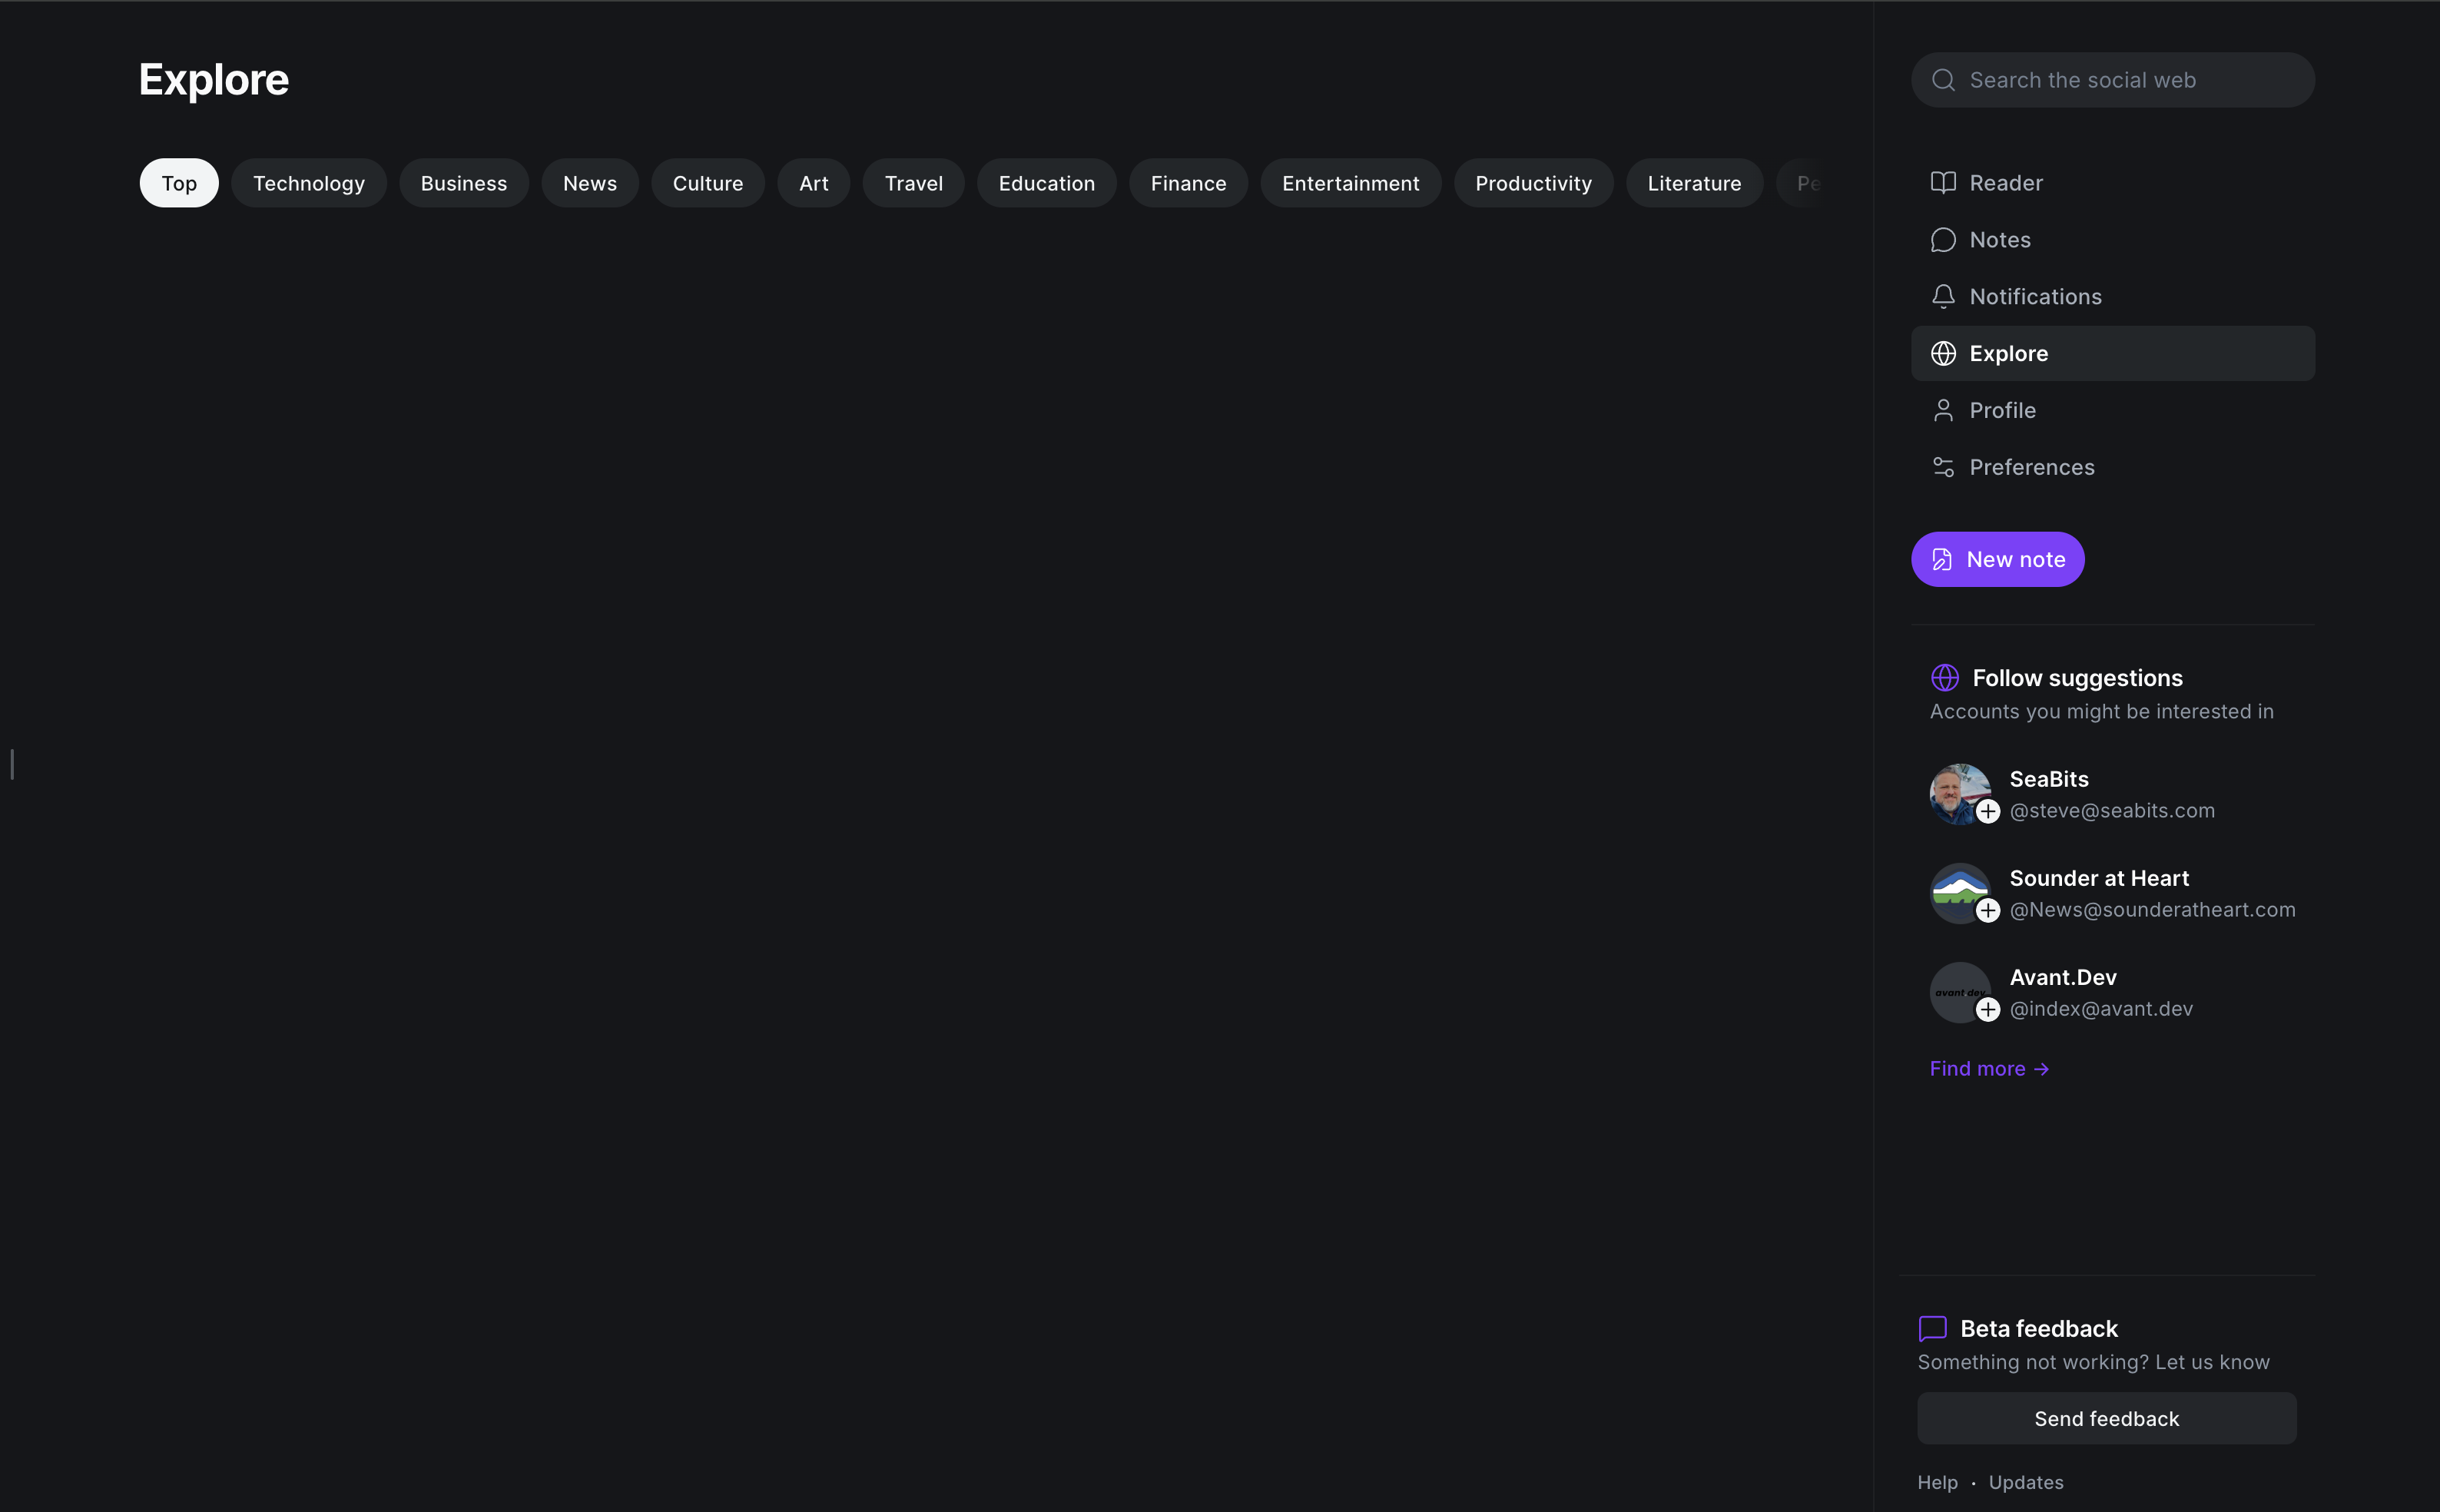The height and width of the screenshot is (1512, 2440).
Task: Click the Notifications bell icon
Action: coord(1943,297)
